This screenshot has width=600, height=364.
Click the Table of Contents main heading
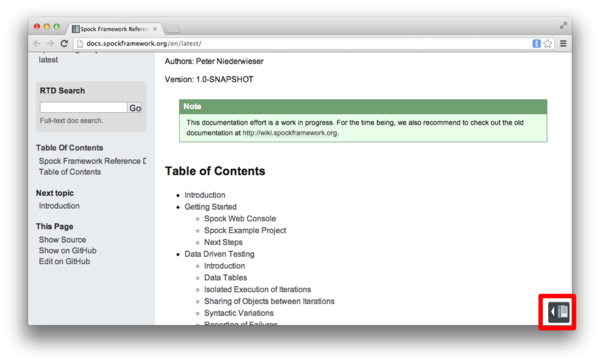(215, 171)
